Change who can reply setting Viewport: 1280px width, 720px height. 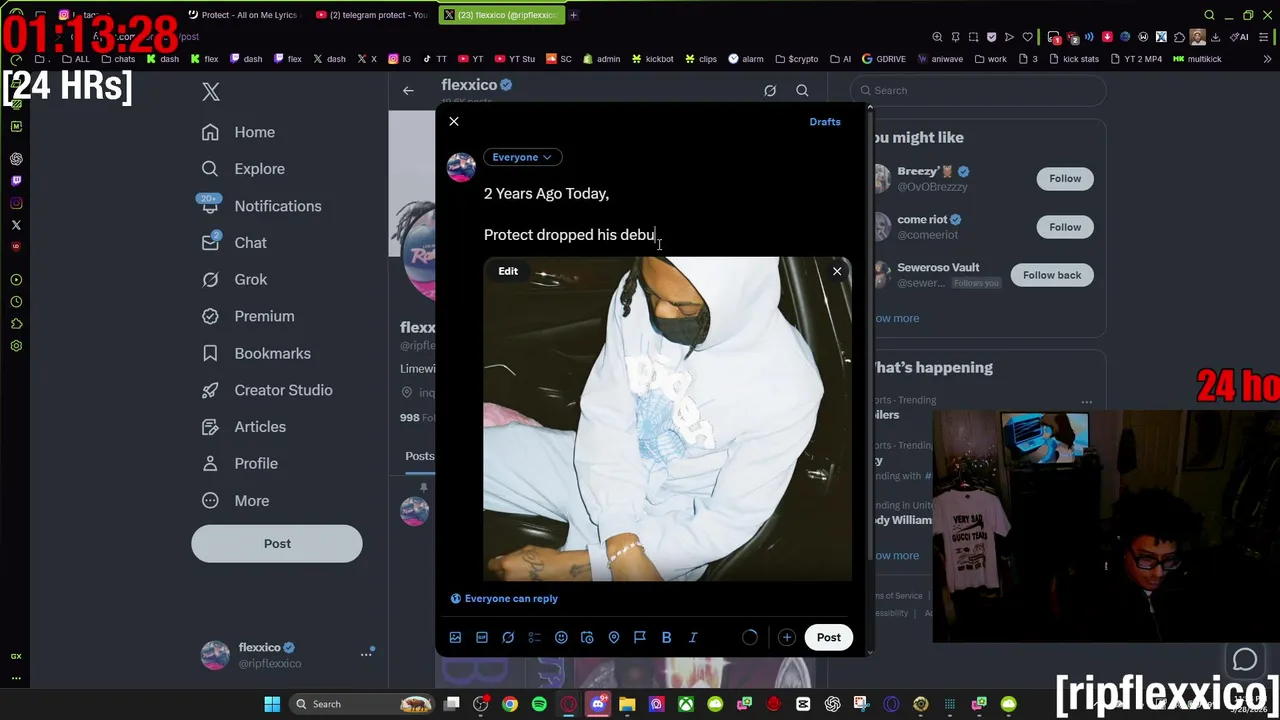(x=504, y=598)
